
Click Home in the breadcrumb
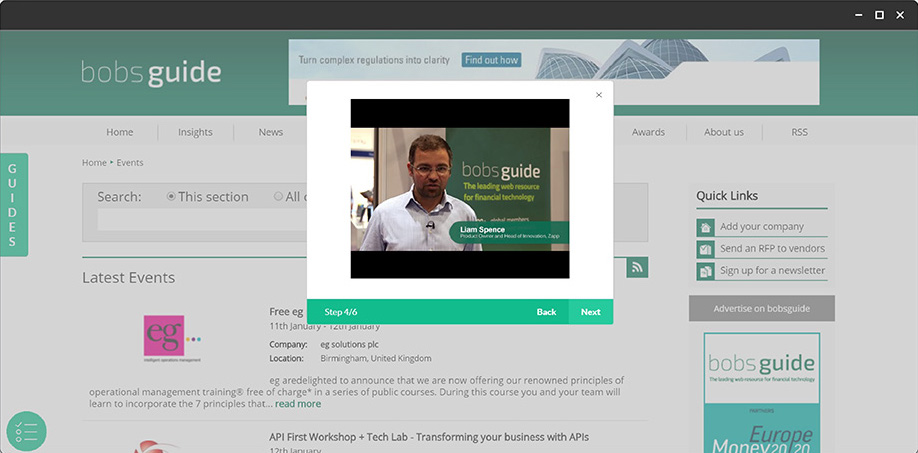click(x=94, y=163)
